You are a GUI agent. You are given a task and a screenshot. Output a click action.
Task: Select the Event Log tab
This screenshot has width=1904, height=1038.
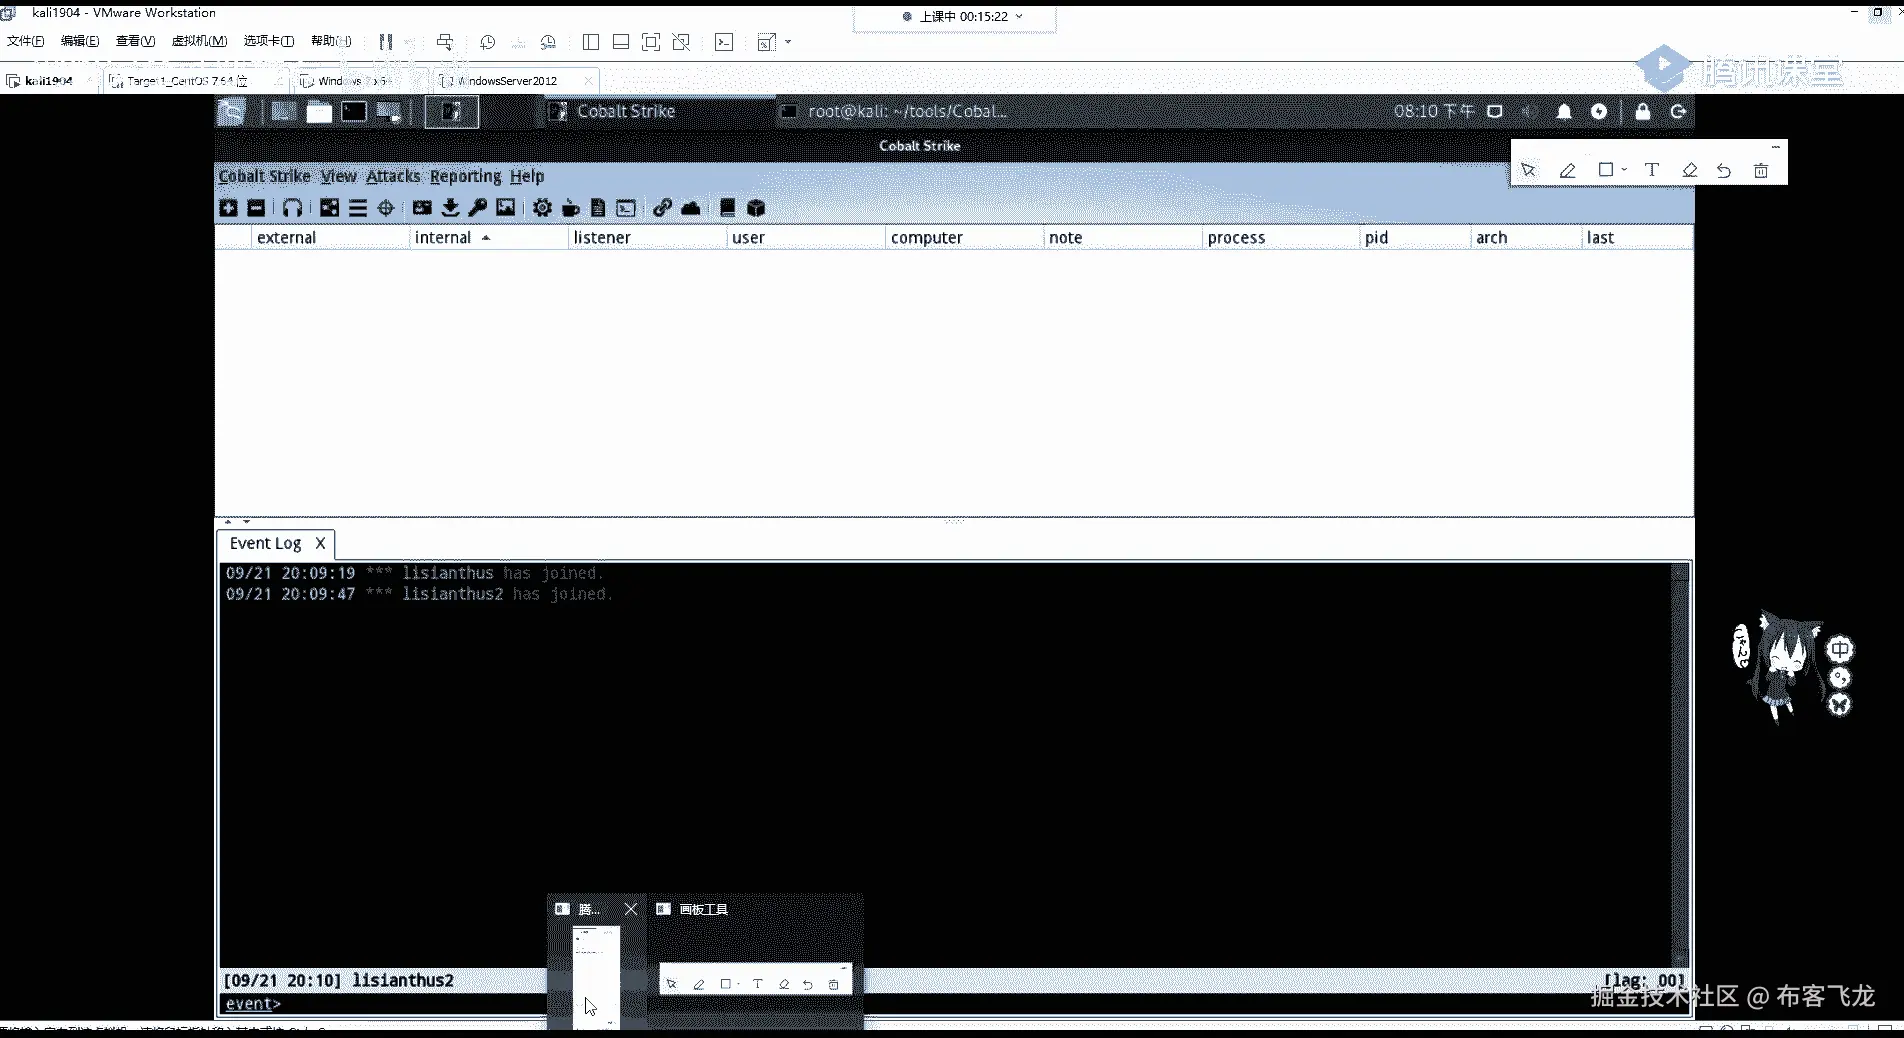pyautogui.click(x=265, y=543)
